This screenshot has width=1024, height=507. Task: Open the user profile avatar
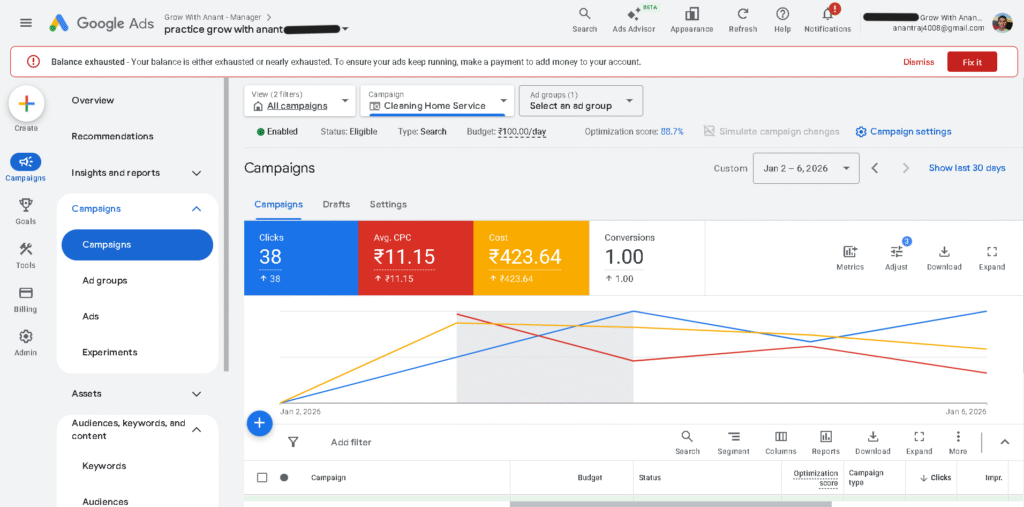(x=1002, y=23)
